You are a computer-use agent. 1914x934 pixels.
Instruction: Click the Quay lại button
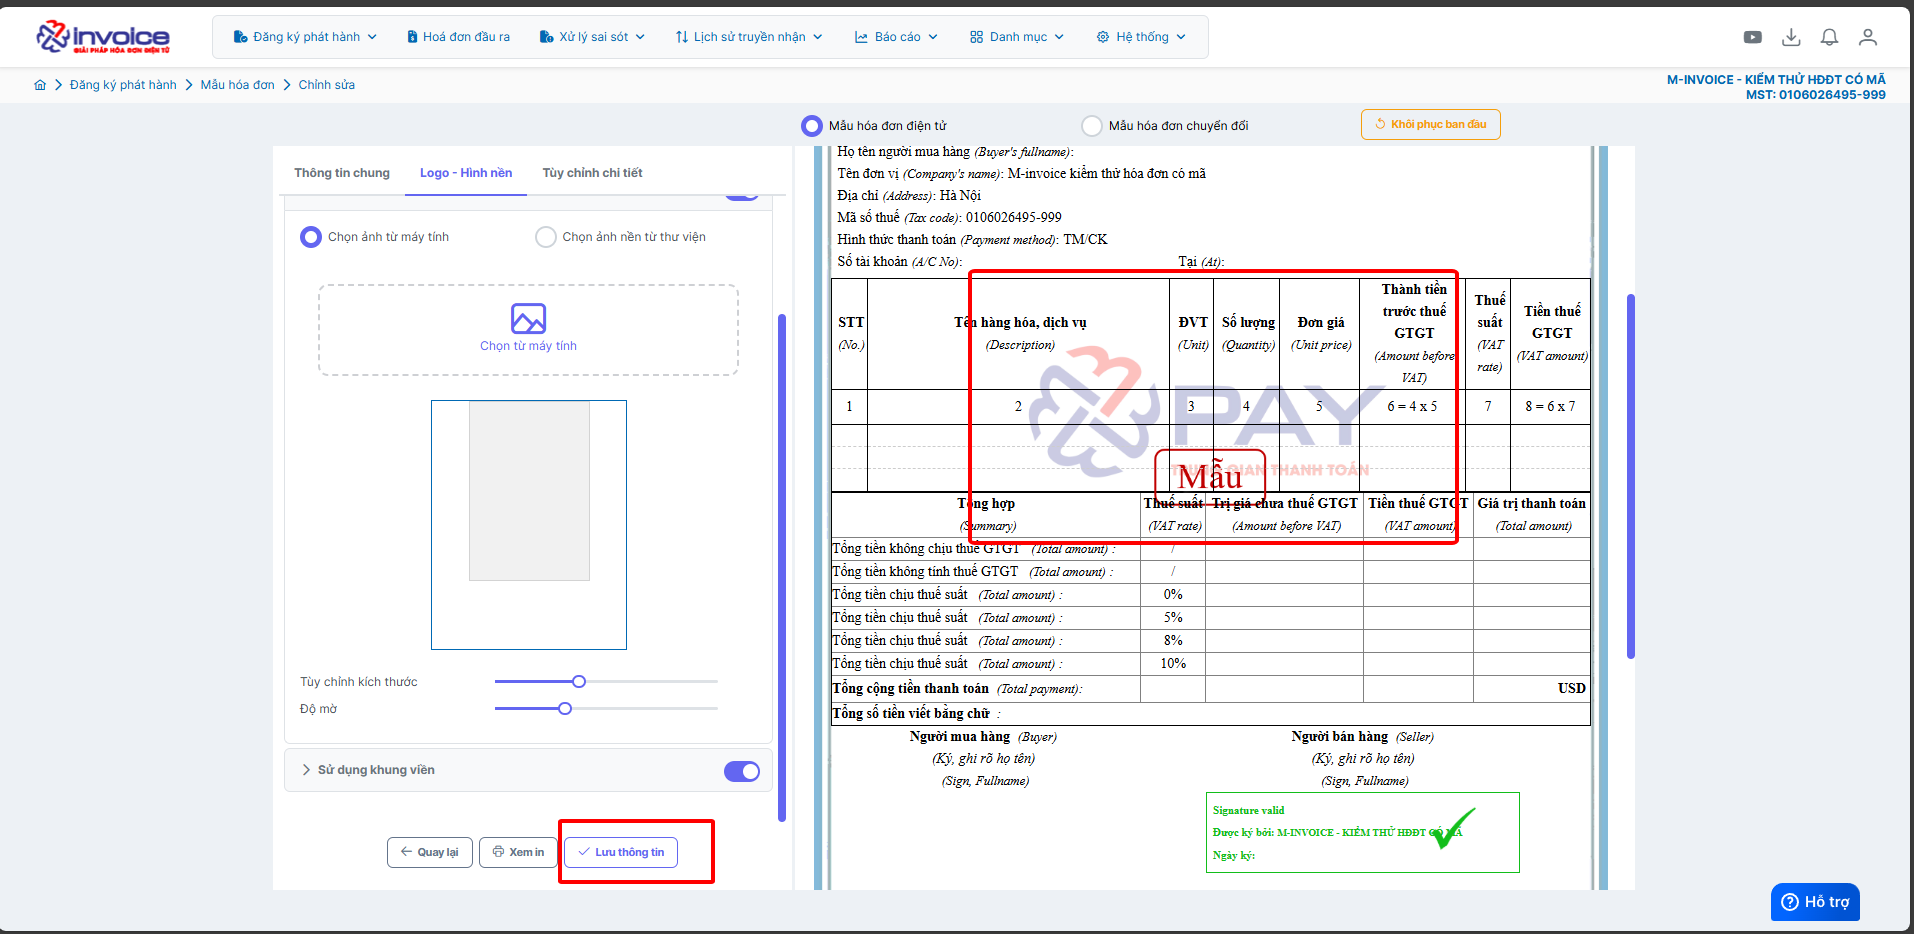(430, 852)
